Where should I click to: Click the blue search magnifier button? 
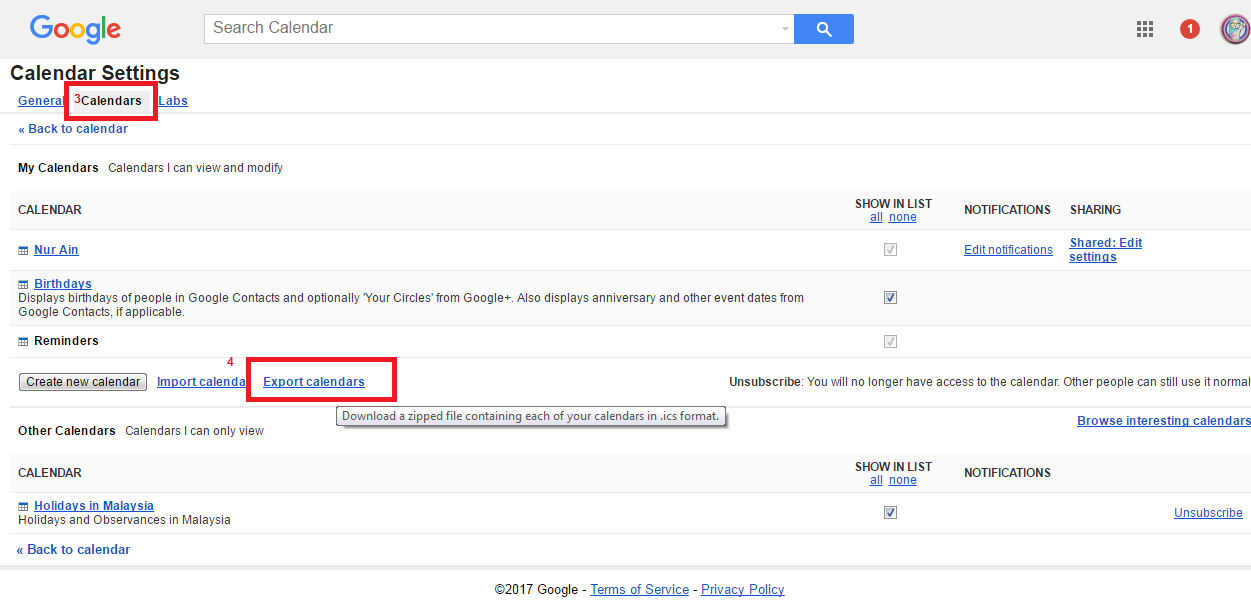(824, 29)
